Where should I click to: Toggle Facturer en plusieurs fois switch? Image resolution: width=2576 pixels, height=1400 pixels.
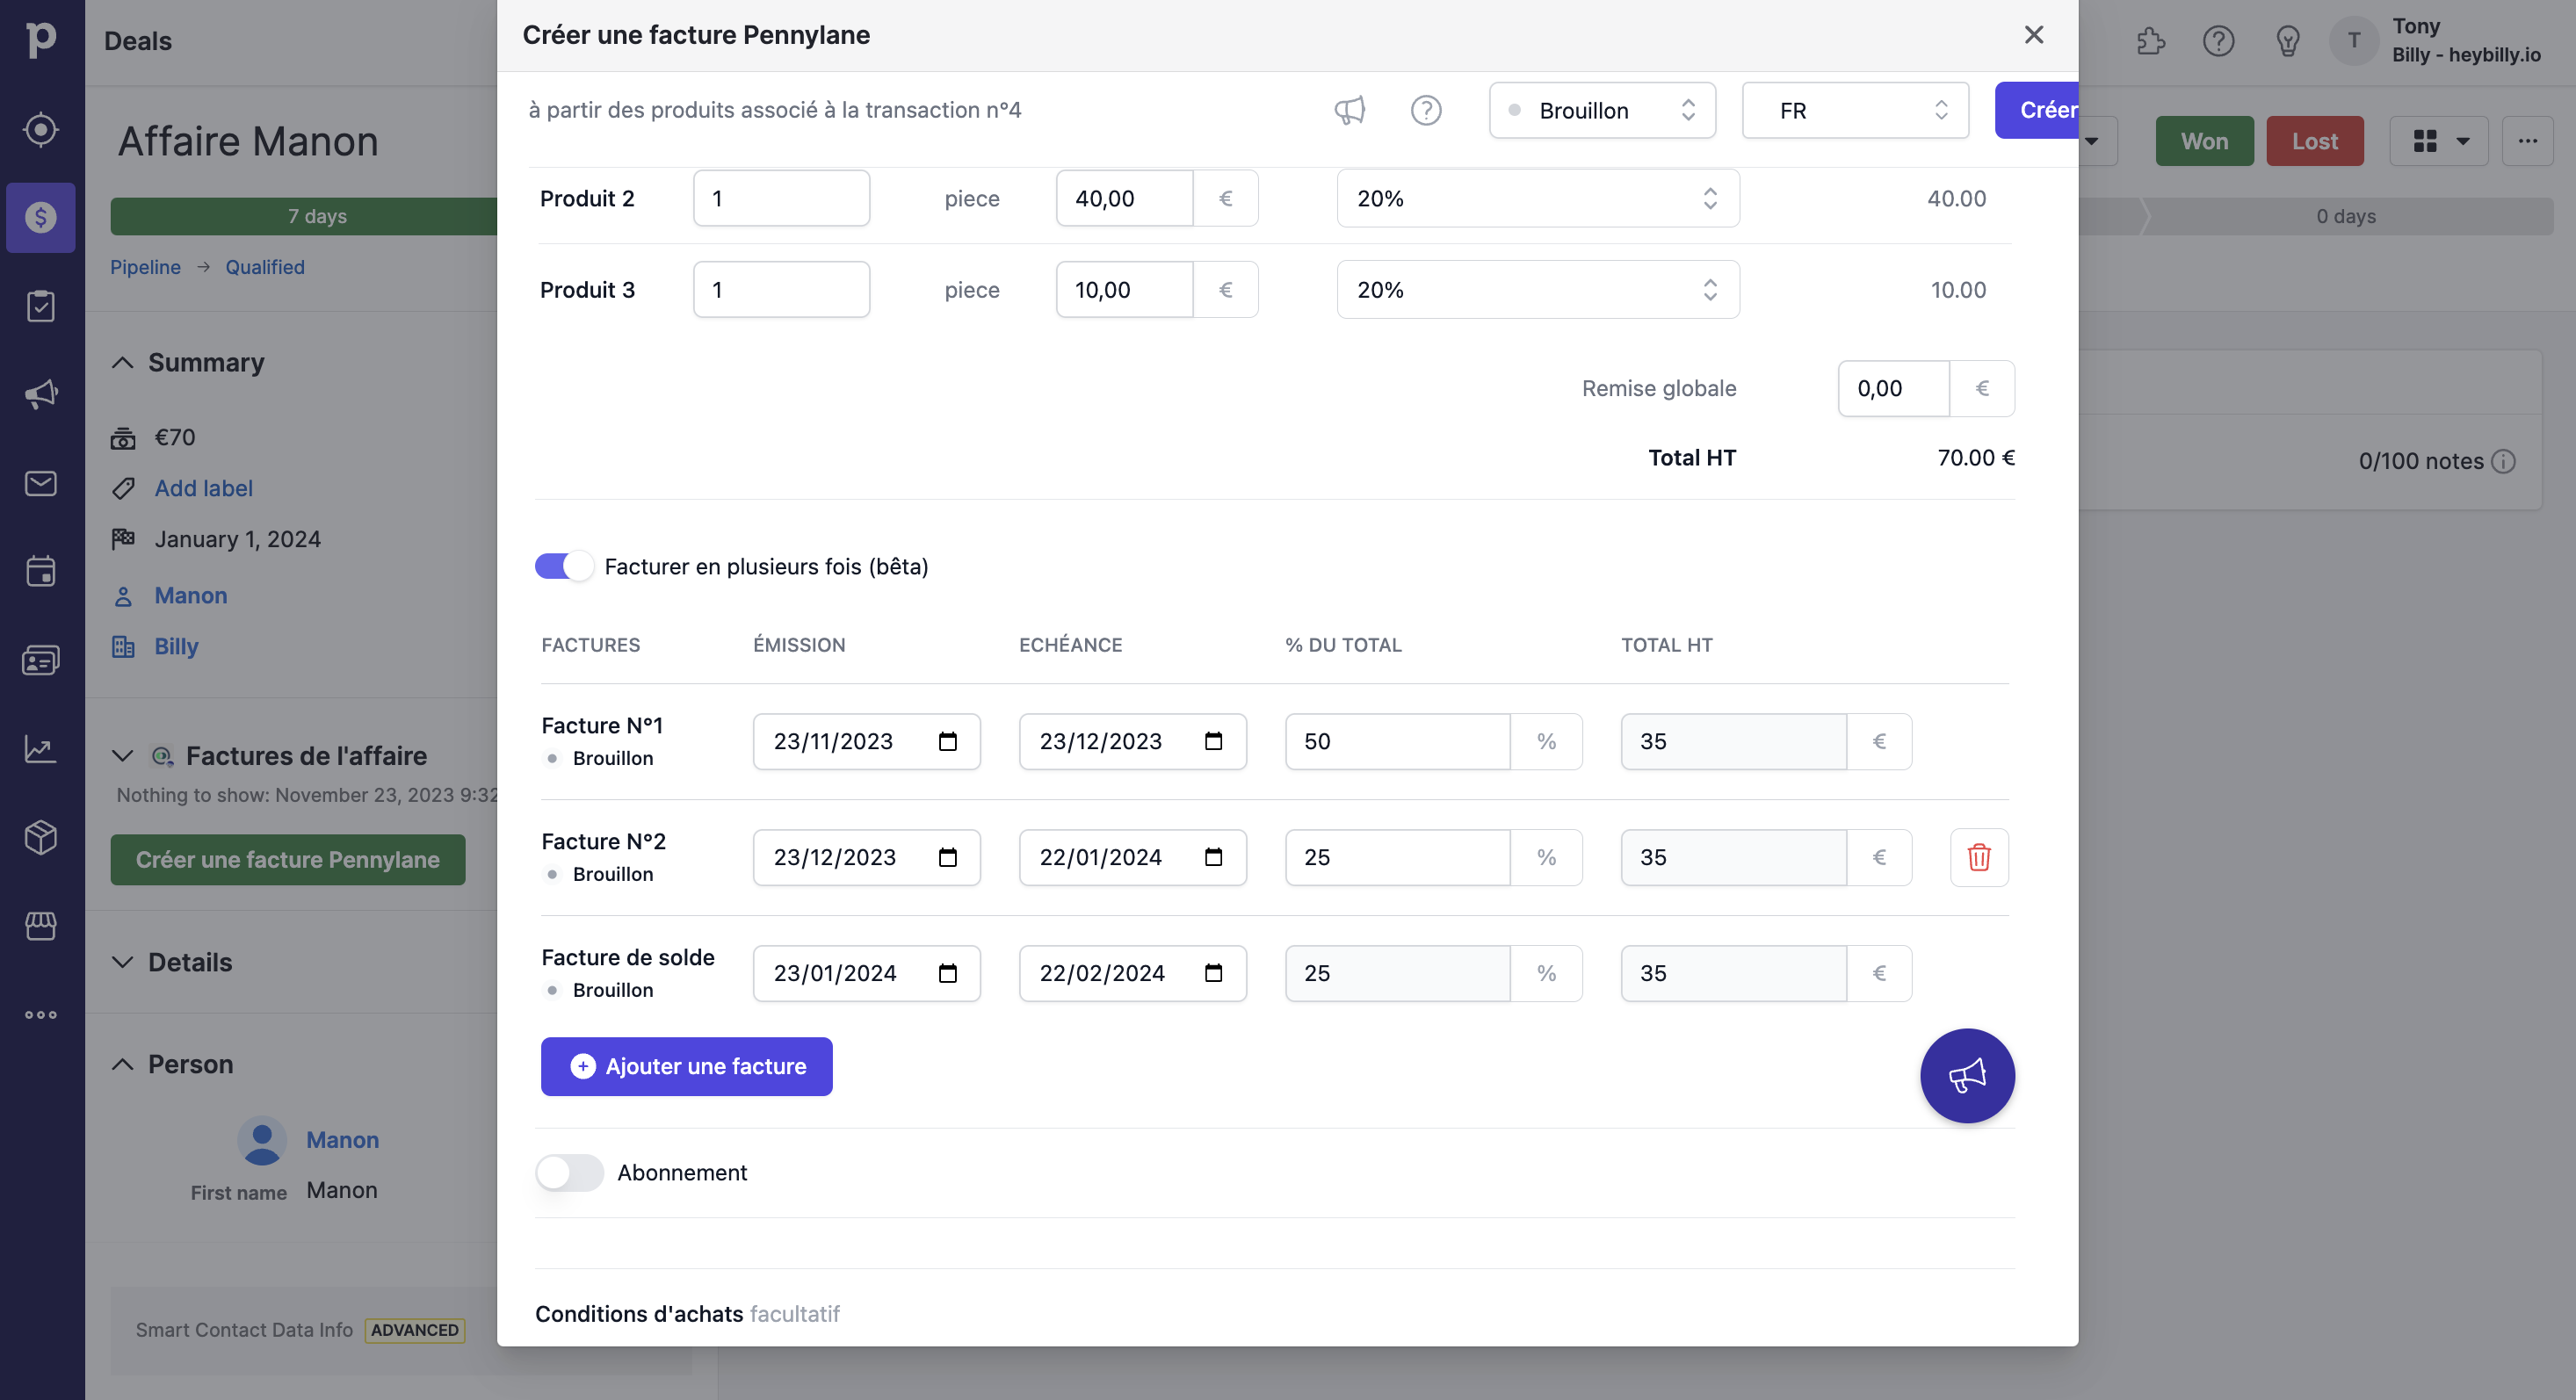click(x=564, y=566)
